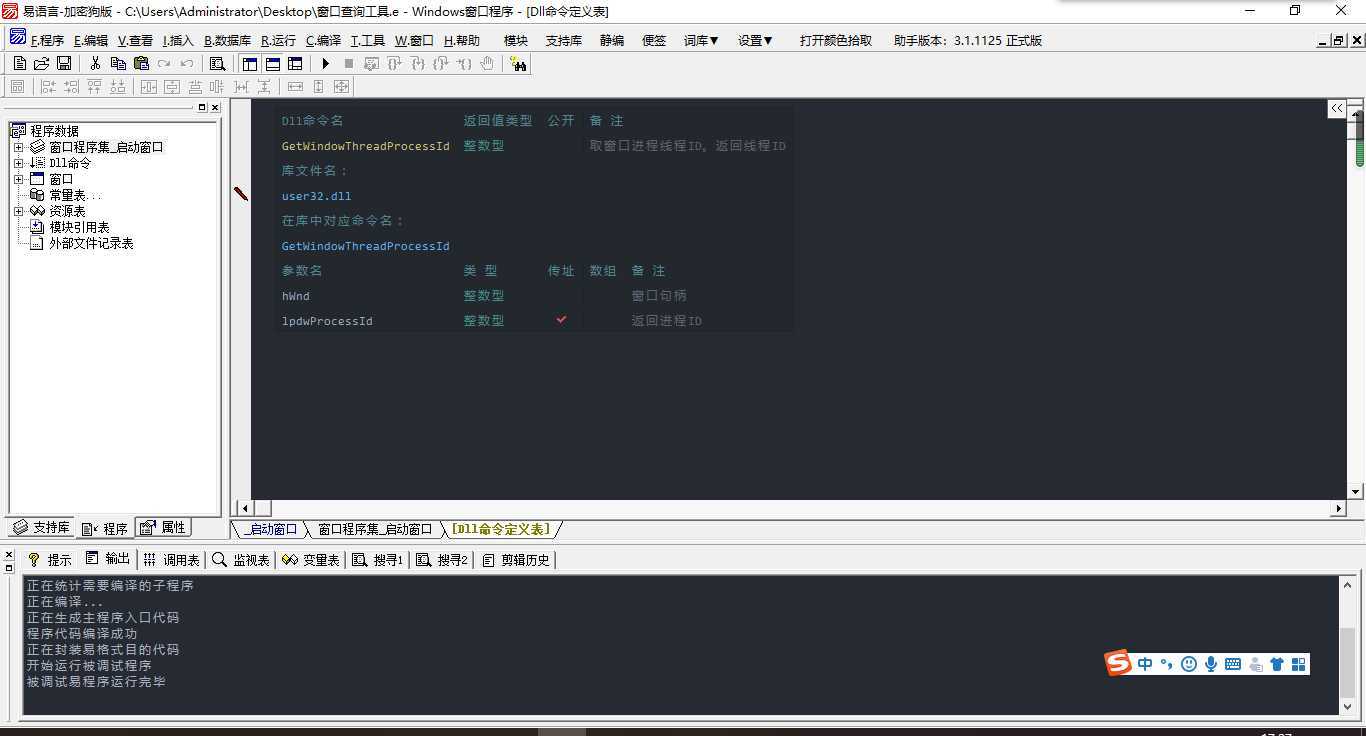This screenshot has width=1366, height=736.
Task: Paste using the clipboard toolbar icon
Action: [141, 63]
